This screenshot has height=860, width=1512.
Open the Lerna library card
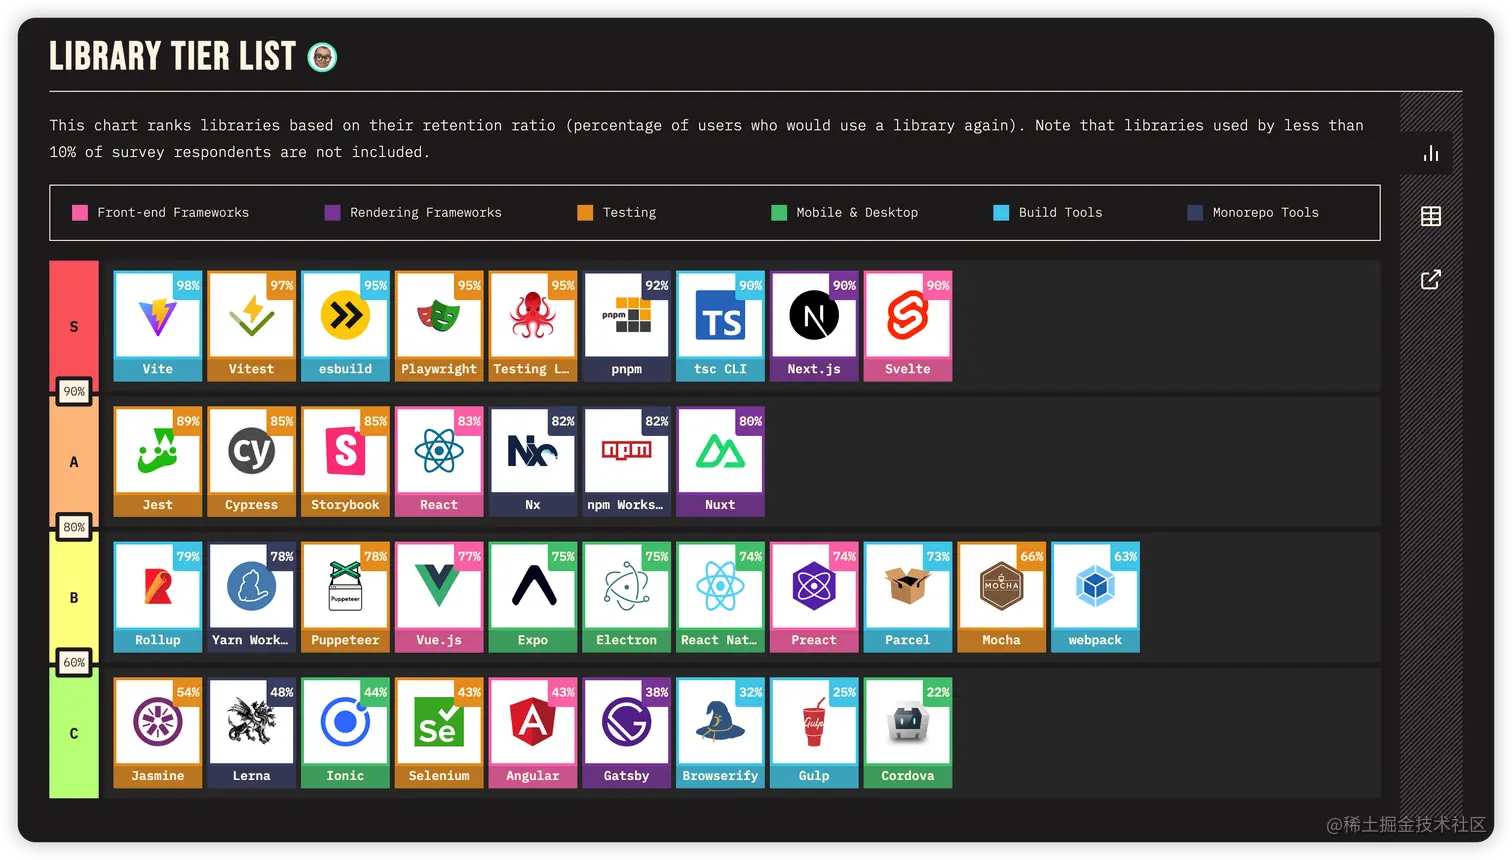[251, 733]
